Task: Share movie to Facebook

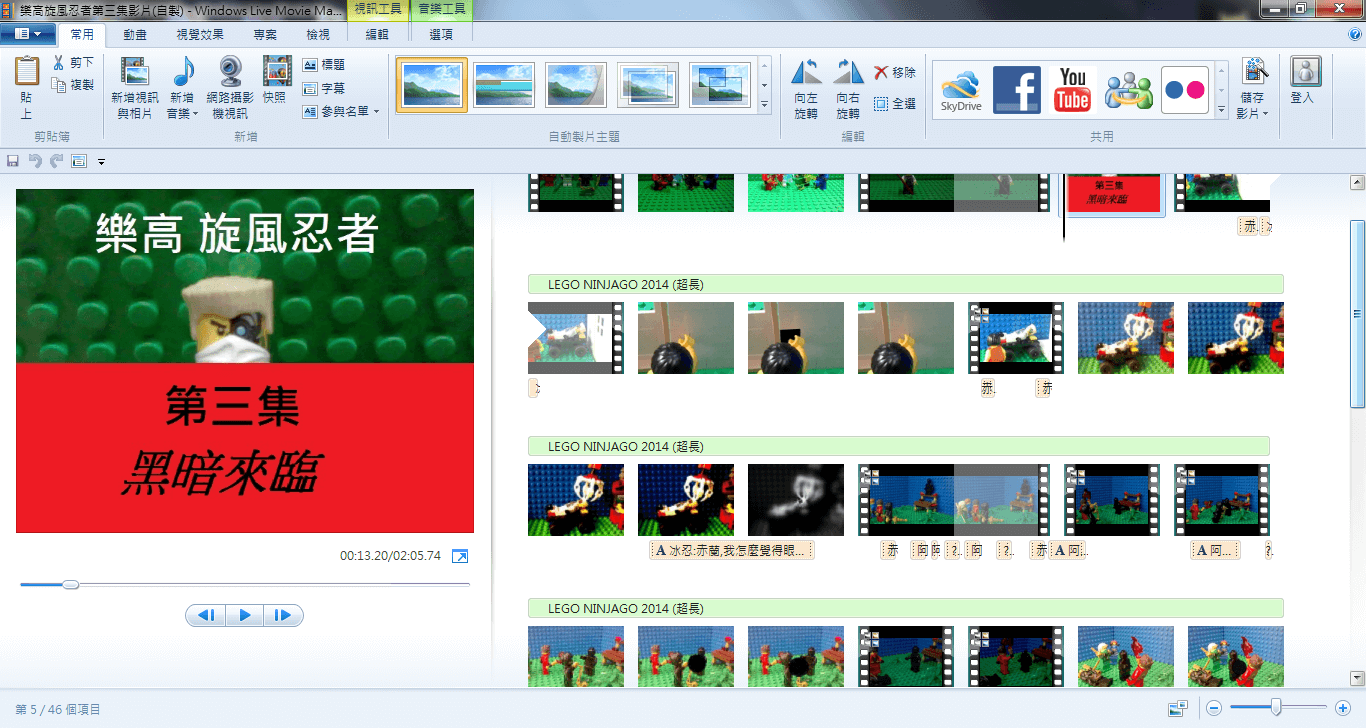Action: (x=1016, y=90)
